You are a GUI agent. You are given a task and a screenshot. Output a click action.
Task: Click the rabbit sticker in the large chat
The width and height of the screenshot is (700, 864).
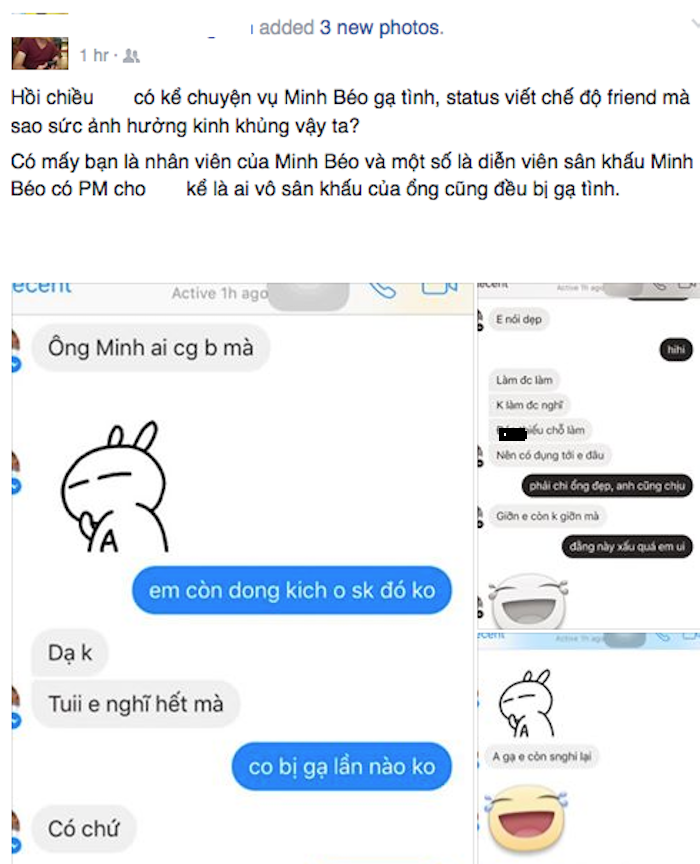(115, 487)
